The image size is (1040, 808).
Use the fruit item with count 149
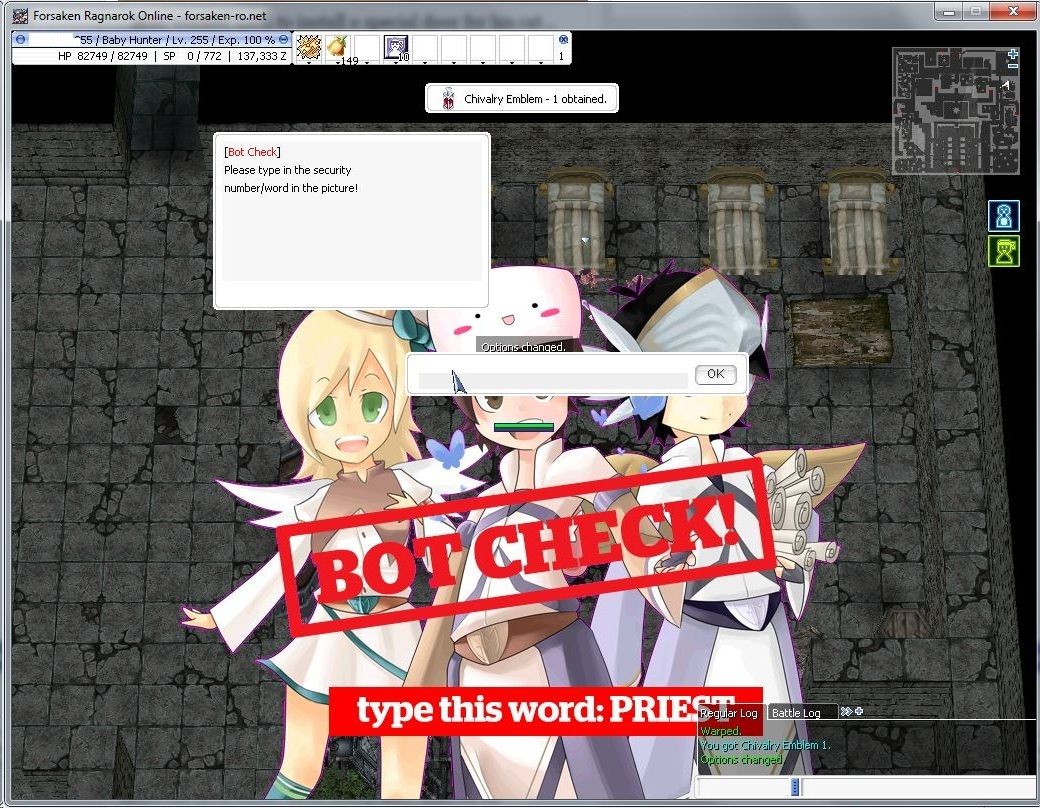(338, 48)
